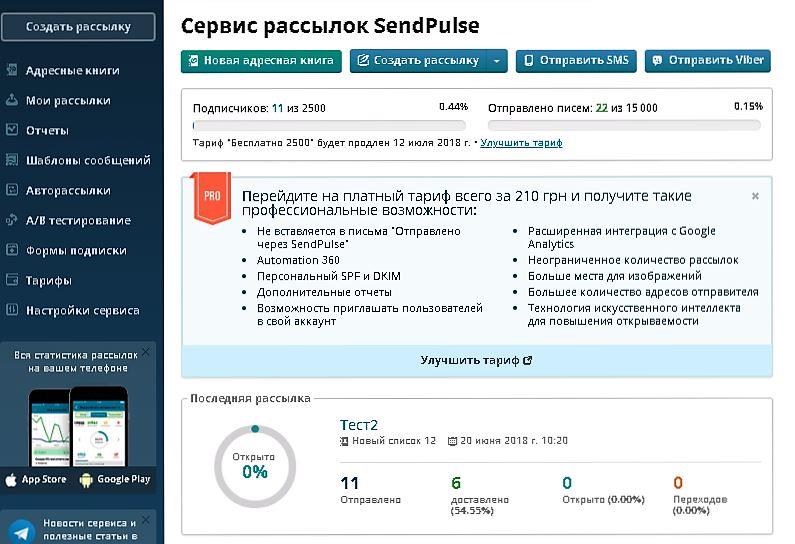795x544 pixels.
Task: Expand the Создать рассылку dropdown arrow
Action: point(497,61)
